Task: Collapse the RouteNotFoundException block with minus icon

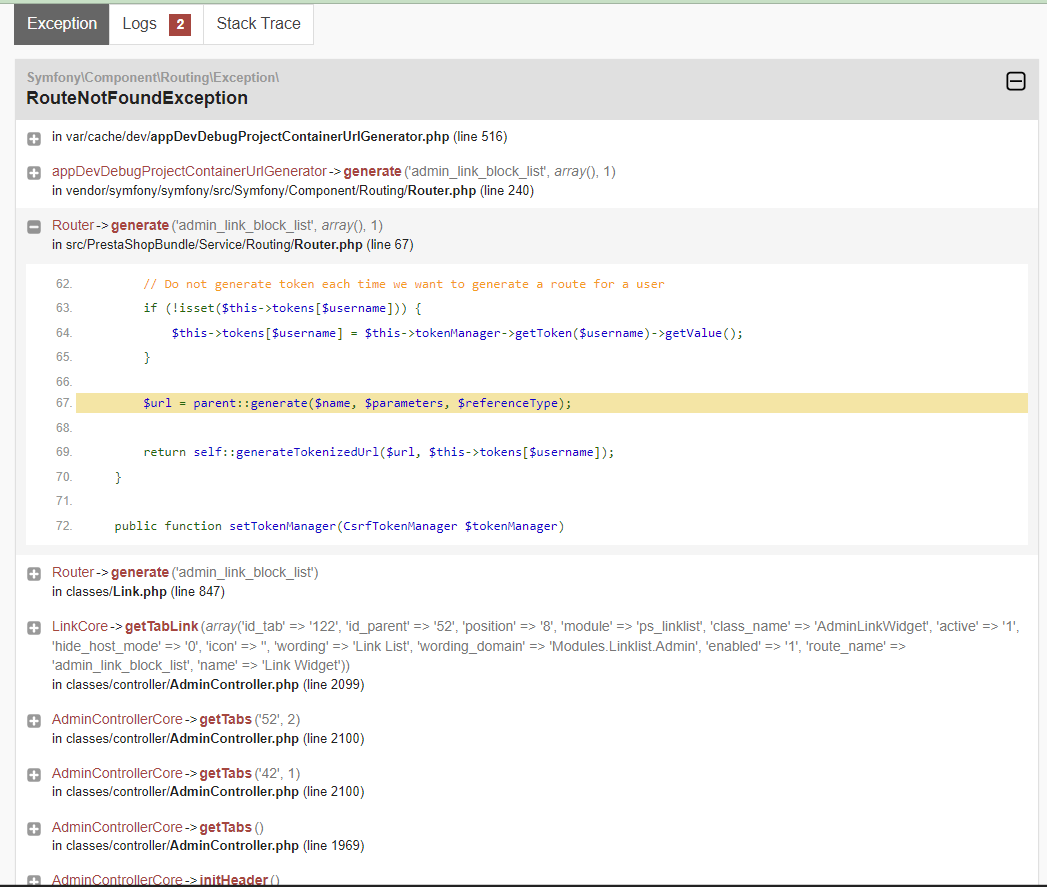Action: coord(1015,82)
